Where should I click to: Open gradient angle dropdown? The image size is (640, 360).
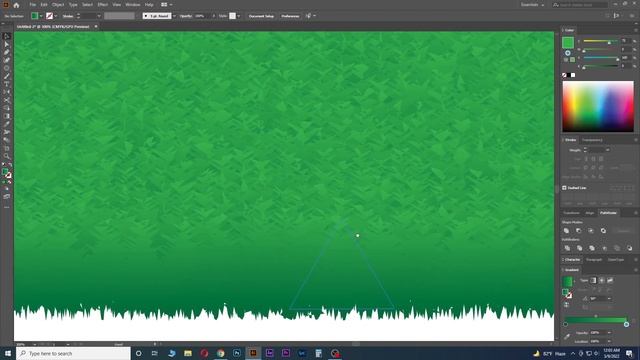(x=609, y=298)
